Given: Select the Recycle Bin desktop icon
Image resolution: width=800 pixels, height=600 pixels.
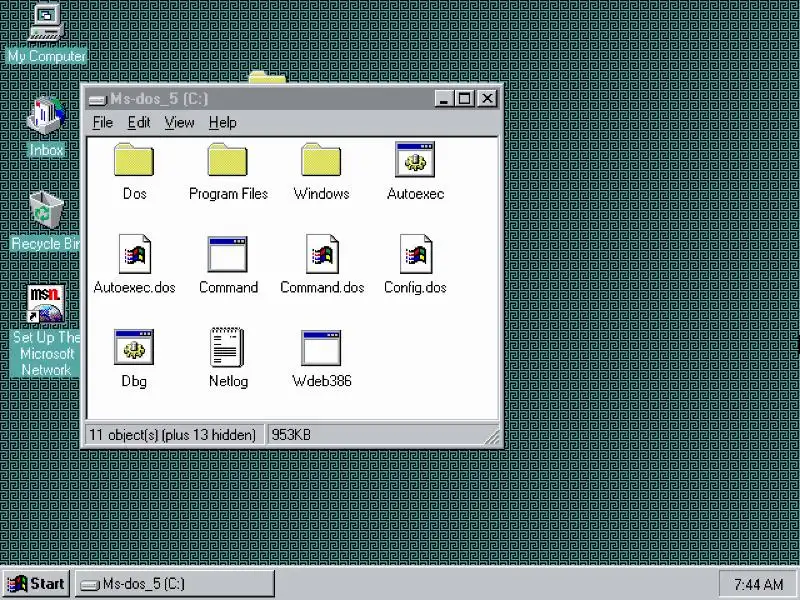Looking at the screenshot, I should (x=46, y=210).
